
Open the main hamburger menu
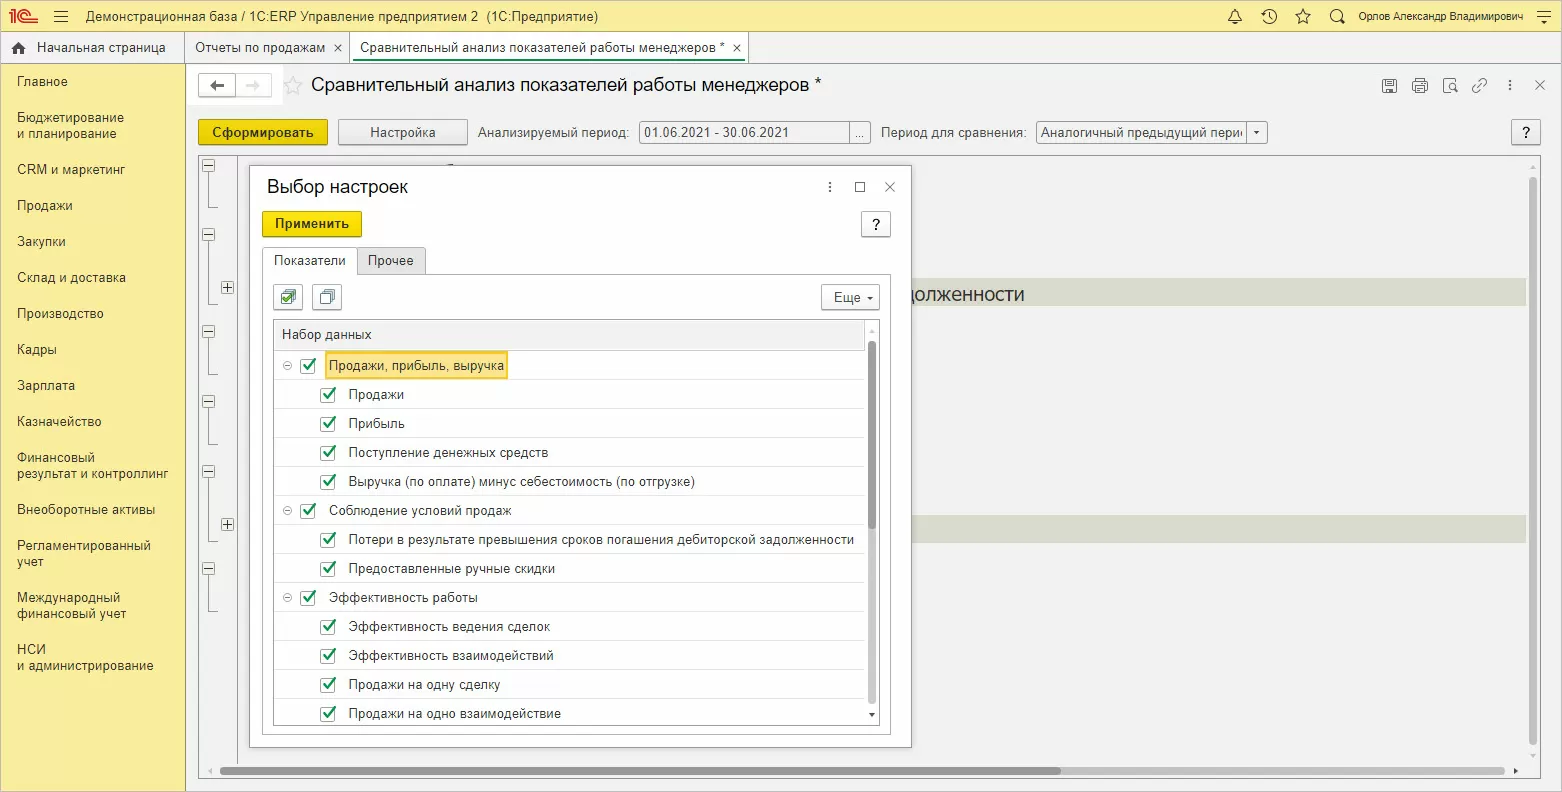point(61,17)
